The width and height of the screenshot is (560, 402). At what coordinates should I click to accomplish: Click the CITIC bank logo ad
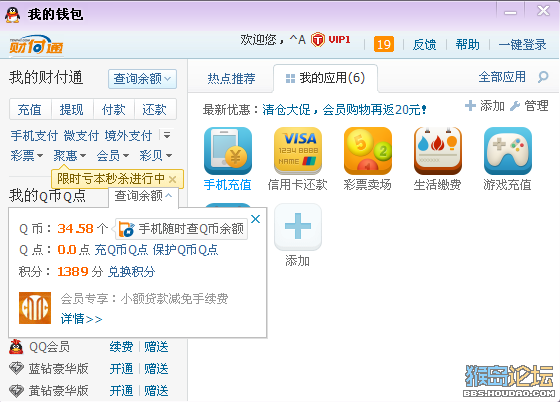point(35,308)
